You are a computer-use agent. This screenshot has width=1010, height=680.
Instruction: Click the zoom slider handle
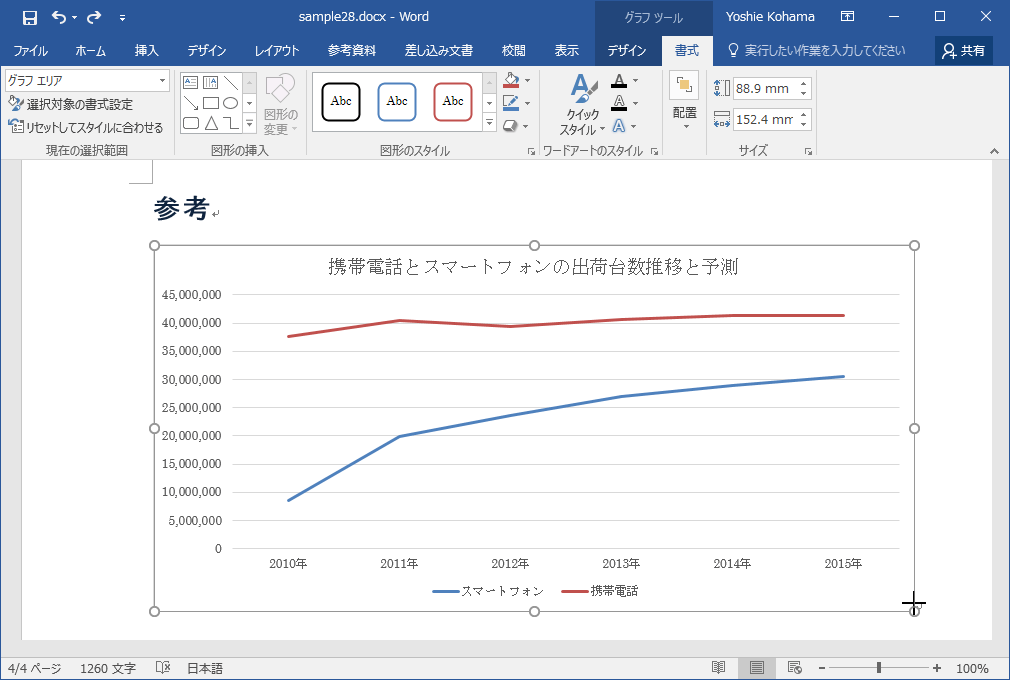point(879,668)
